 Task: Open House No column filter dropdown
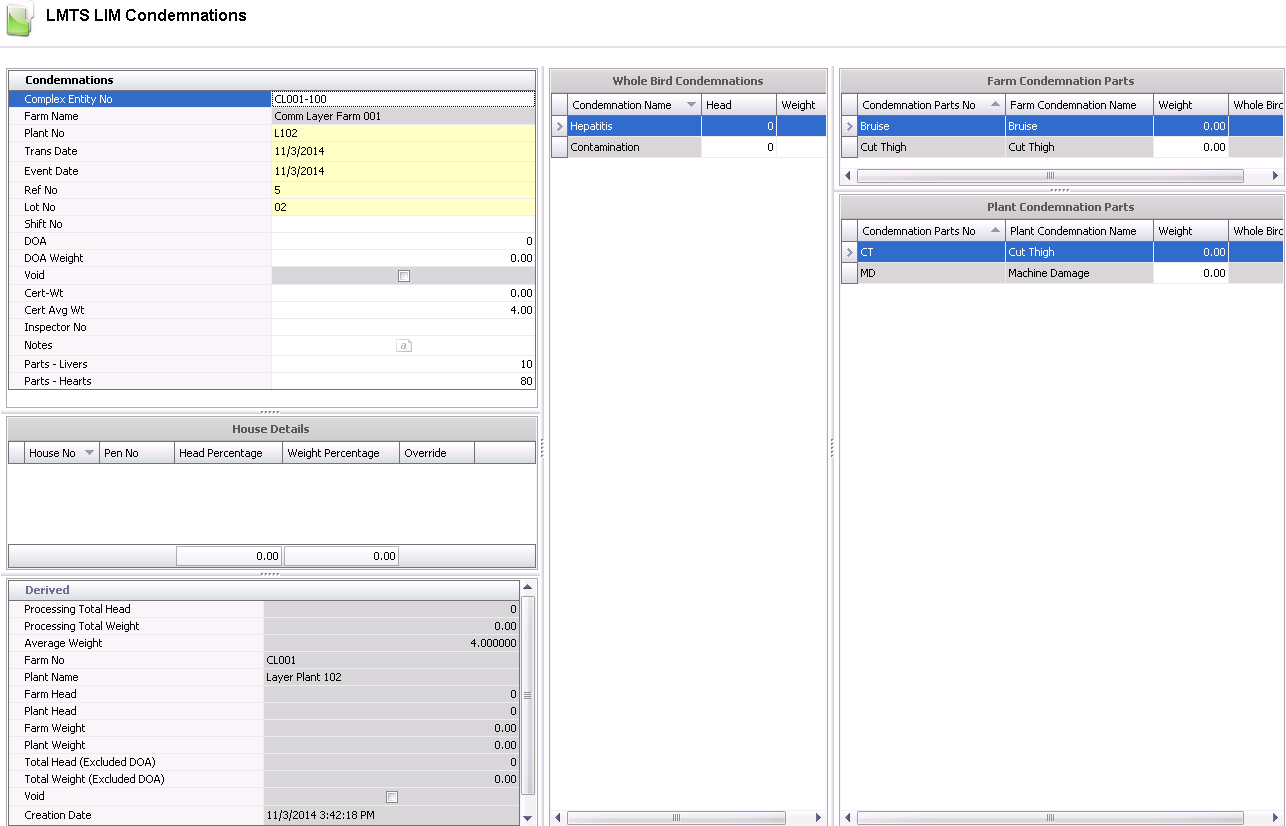pyautogui.click(x=89, y=453)
